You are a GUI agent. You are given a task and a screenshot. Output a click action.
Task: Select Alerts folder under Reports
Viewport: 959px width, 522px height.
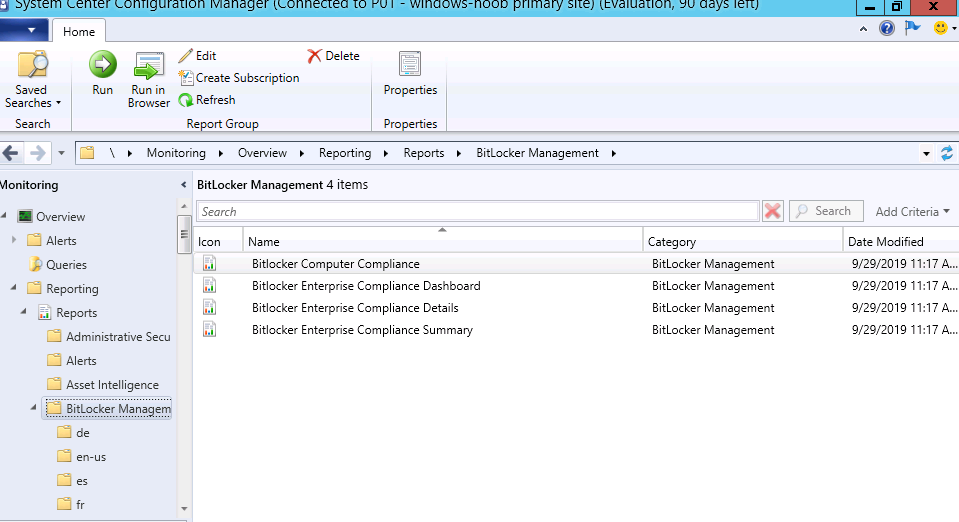click(81, 361)
